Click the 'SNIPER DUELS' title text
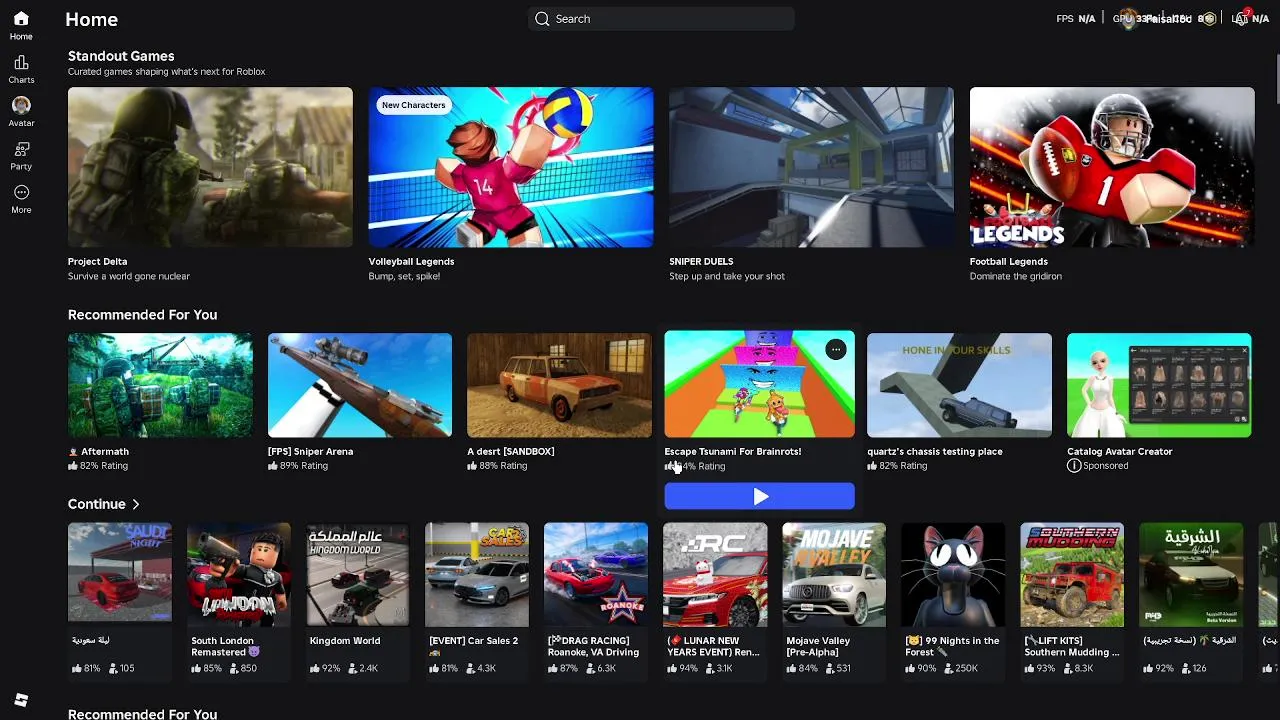Viewport: 1280px width, 720px height. pyautogui.click(x=701, y=262)
